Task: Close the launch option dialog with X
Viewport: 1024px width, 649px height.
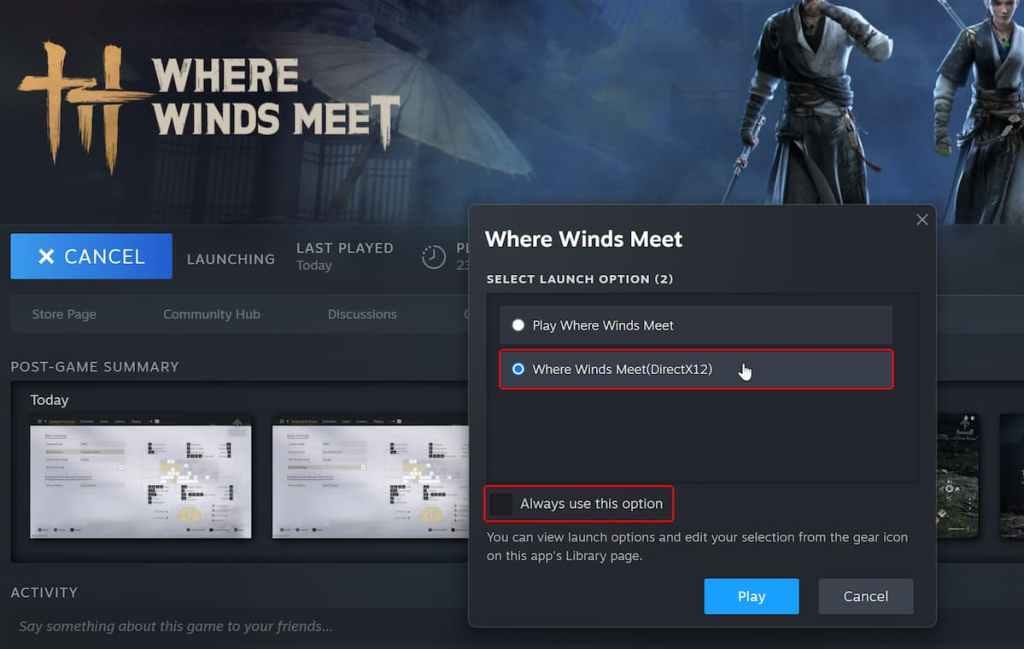Action: [x=921, y=220]
